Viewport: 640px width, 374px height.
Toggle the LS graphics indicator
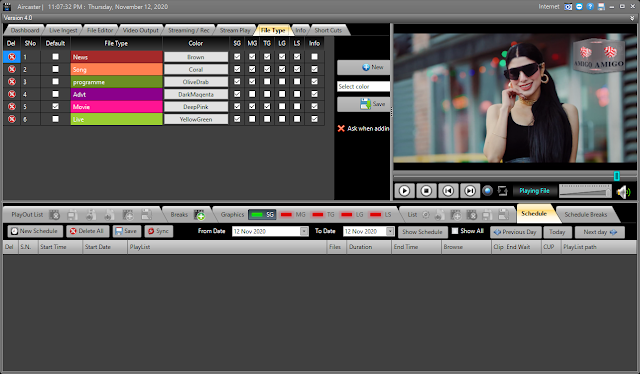click(380, 214)
